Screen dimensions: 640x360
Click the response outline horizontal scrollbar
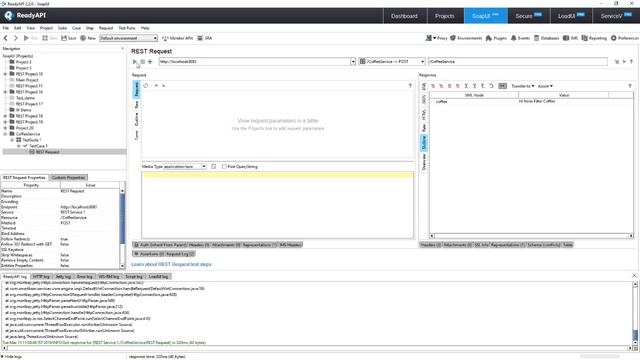531,236
